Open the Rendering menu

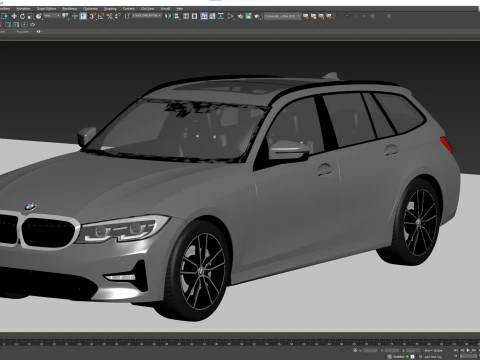[x=70, y=9]
